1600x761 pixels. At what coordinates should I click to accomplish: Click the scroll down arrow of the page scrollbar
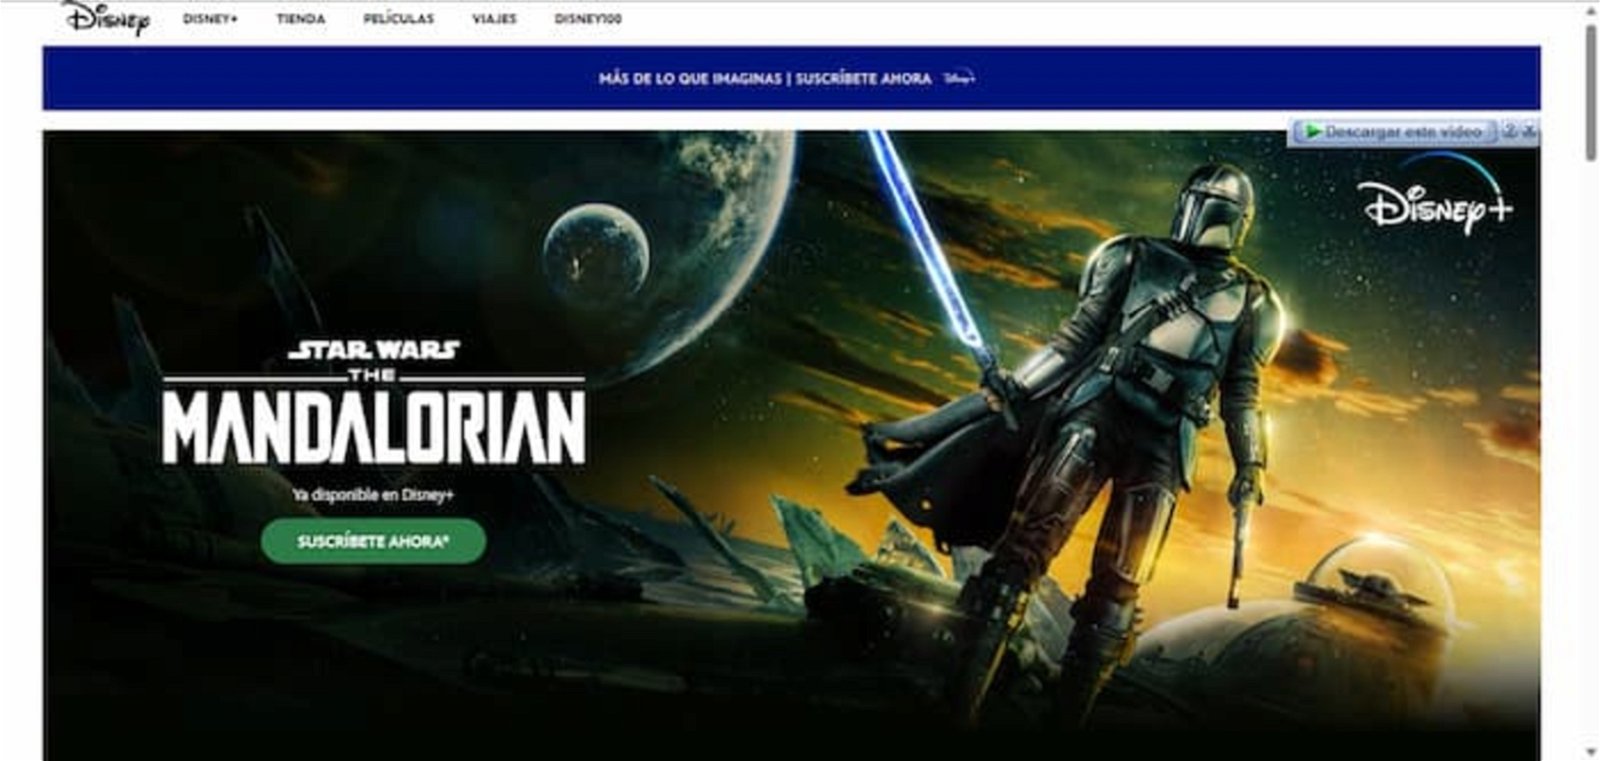click(1591, 752)
